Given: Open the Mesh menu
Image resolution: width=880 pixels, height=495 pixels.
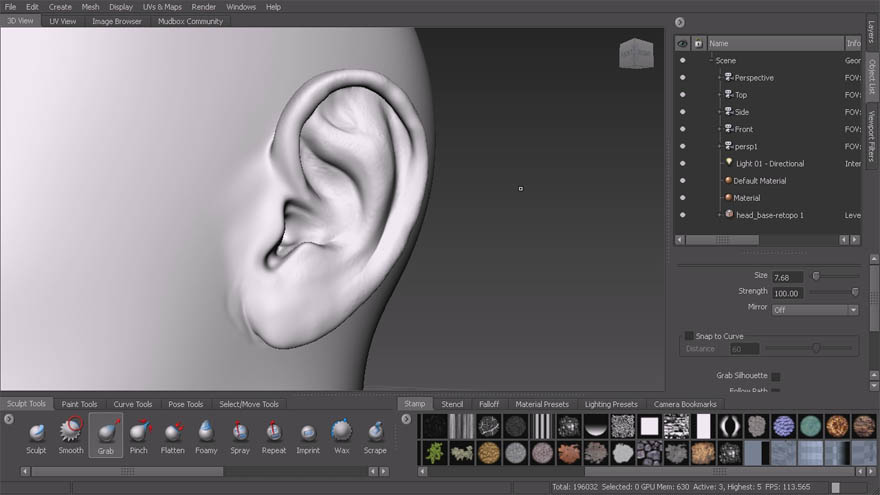Looking at the screenshot, I should (x=90, y=7).
